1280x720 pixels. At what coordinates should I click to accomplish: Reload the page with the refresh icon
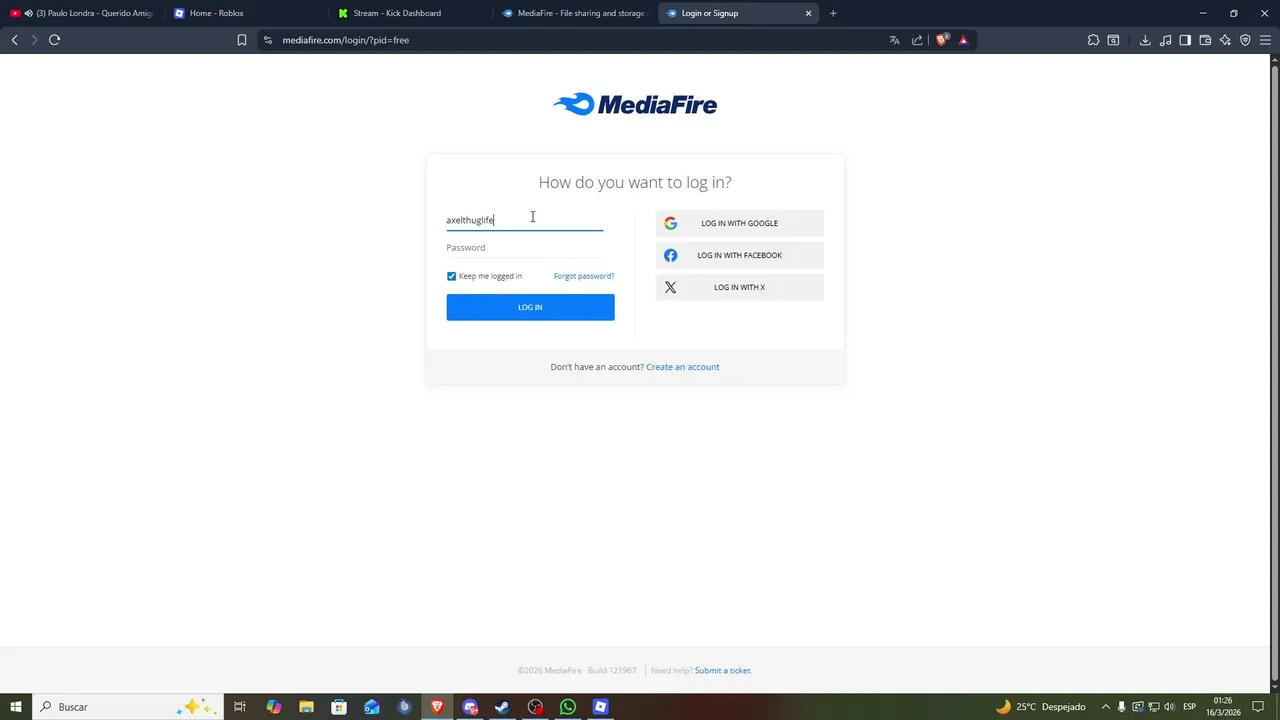pyautogui.click(x=54, y=40)
